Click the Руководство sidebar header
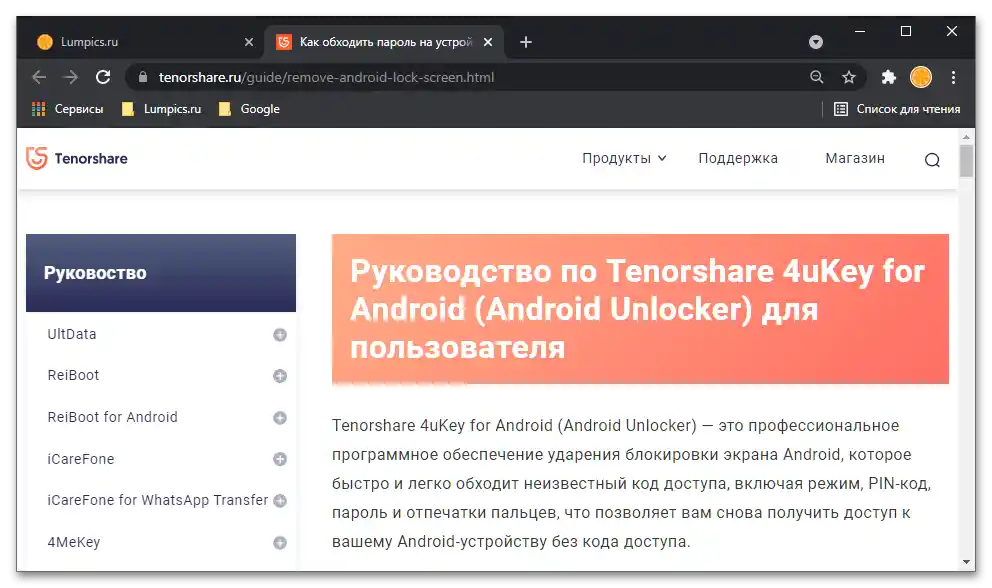Viewport: 992px width, 588px height. [161, 273]
